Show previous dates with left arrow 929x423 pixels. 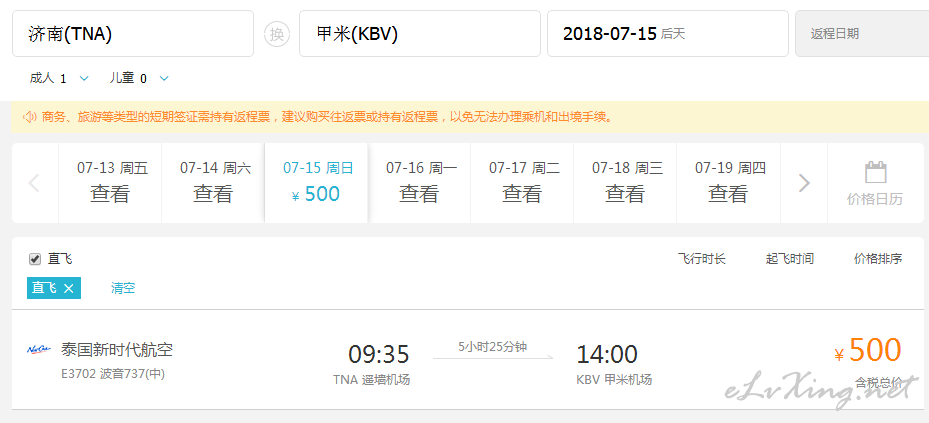35,183
